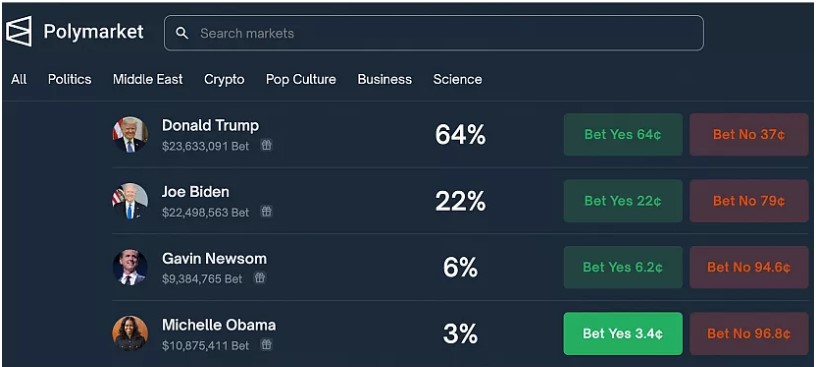This screenshot has width=816, height=367.
Task: Click the gift icon beside Gavin Newsom's bet amount
Action: coord(260,278)
